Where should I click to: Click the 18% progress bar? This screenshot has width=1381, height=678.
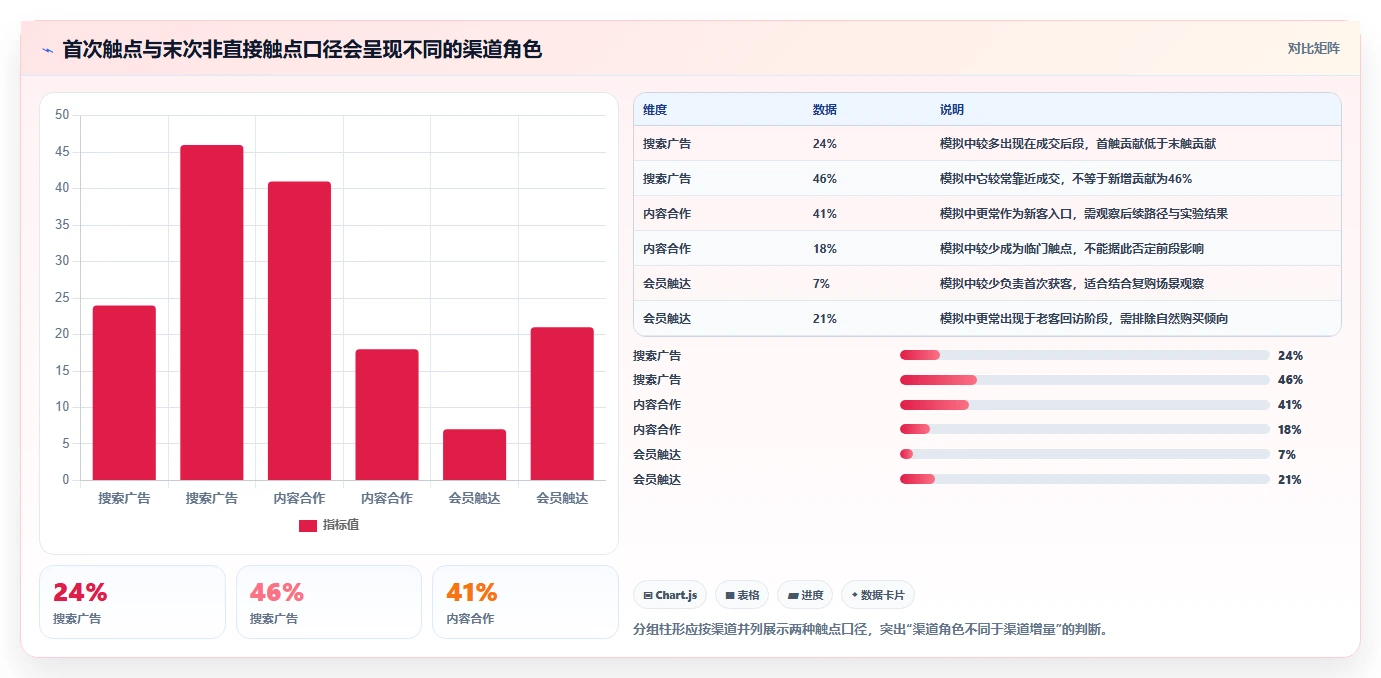click(x=1084, y=429)
